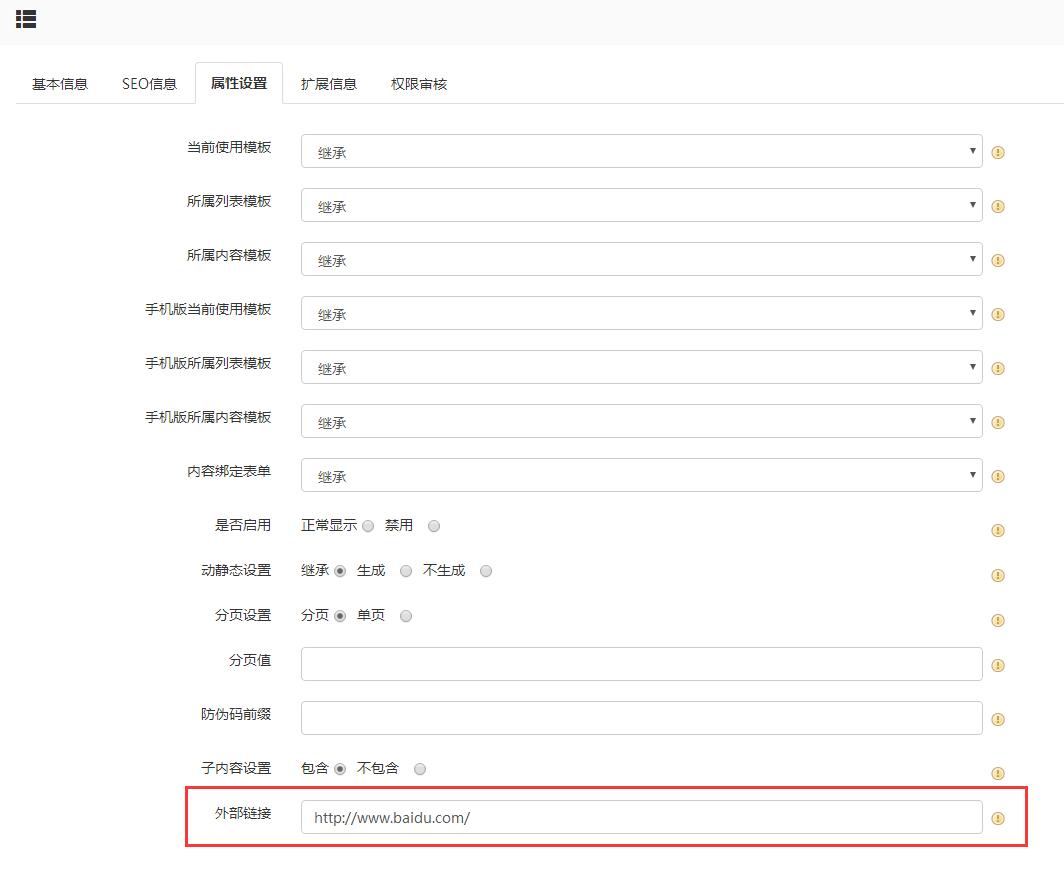1064x876 pixels.
Task: Click the warning icon beside 是否启用
Action: 997,530
